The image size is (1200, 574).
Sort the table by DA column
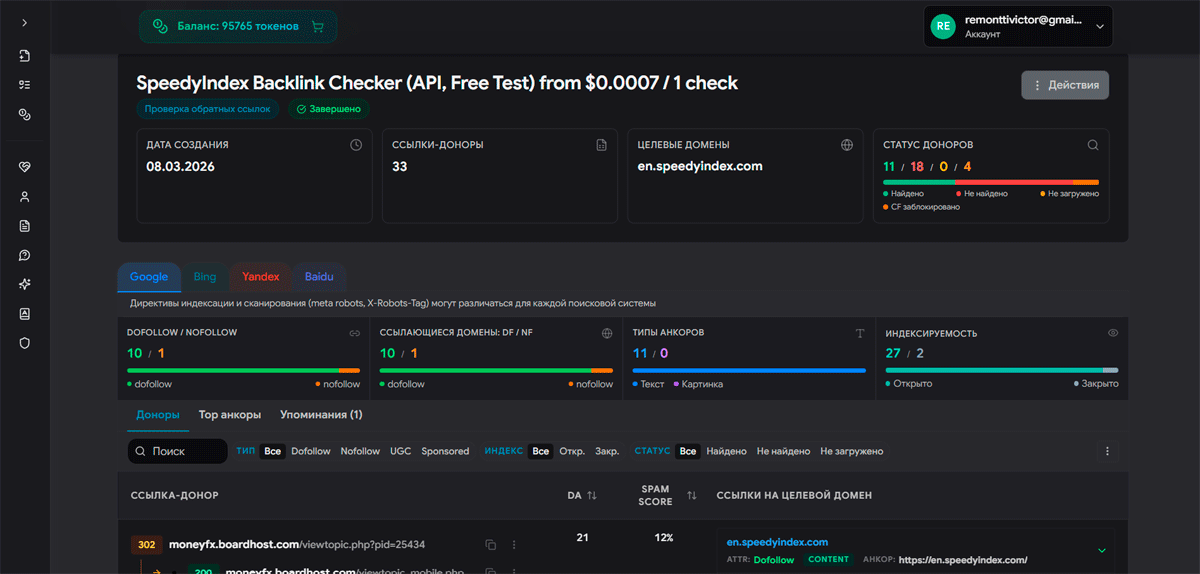coord(591,495)
